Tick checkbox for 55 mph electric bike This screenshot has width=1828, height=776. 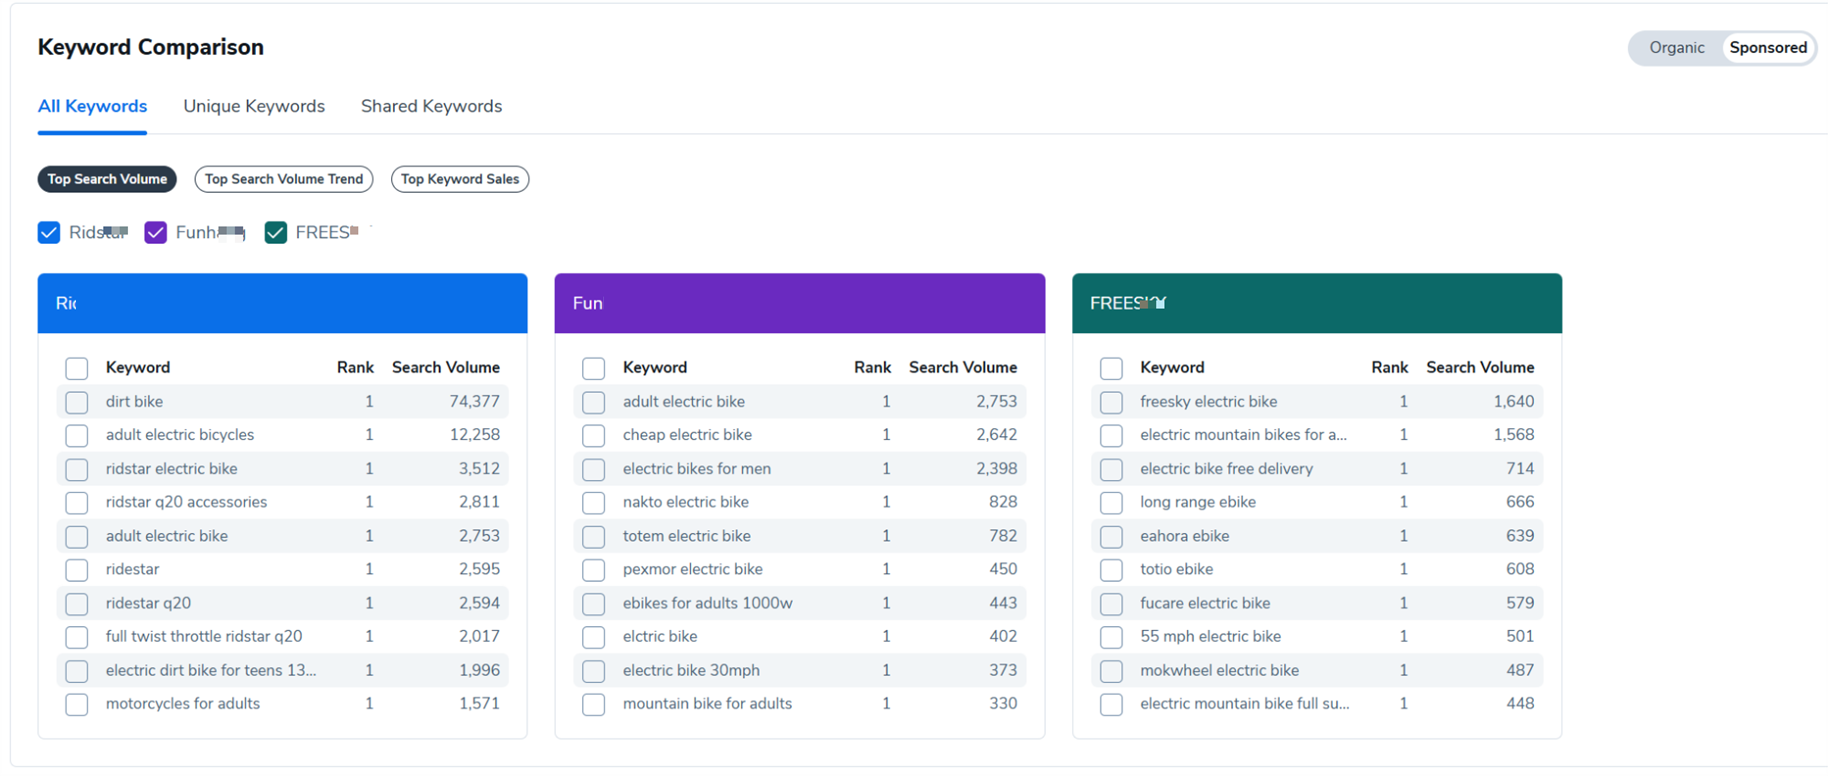tap(1111, 637)
